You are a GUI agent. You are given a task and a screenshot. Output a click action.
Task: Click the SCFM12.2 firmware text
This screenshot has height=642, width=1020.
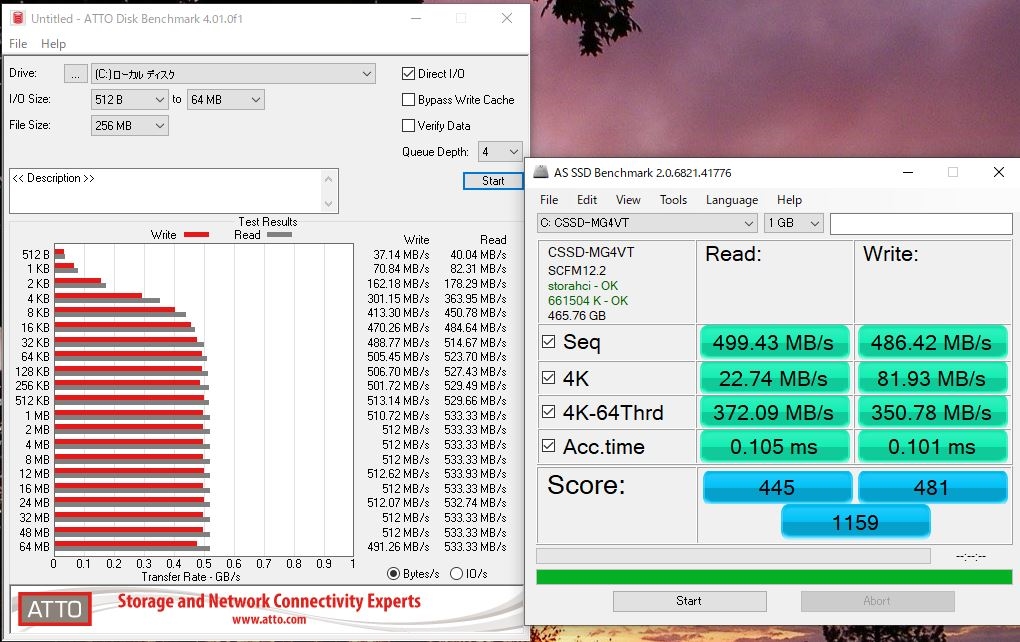[577, 271]
